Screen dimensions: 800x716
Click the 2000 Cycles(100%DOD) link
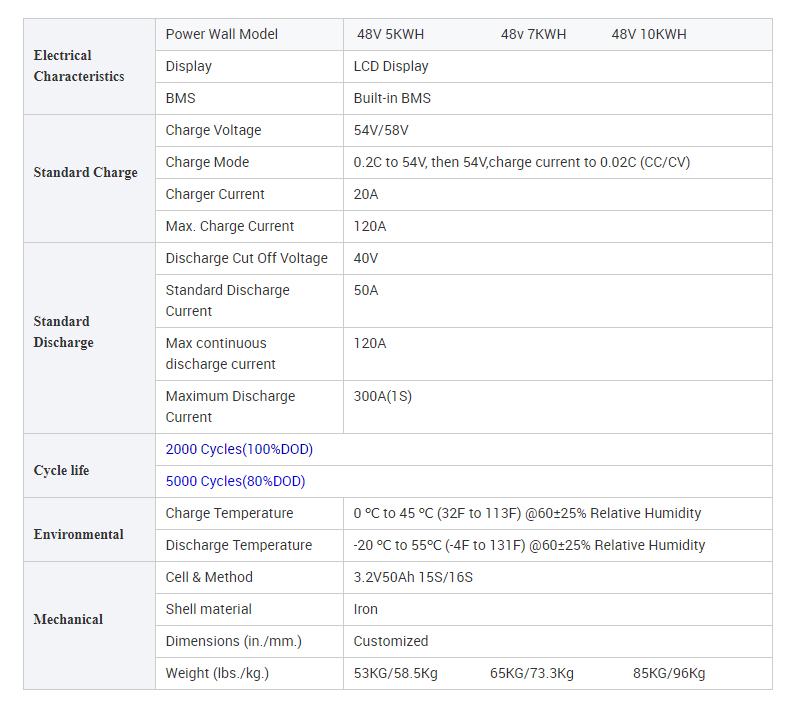click(x=239, y=449)
